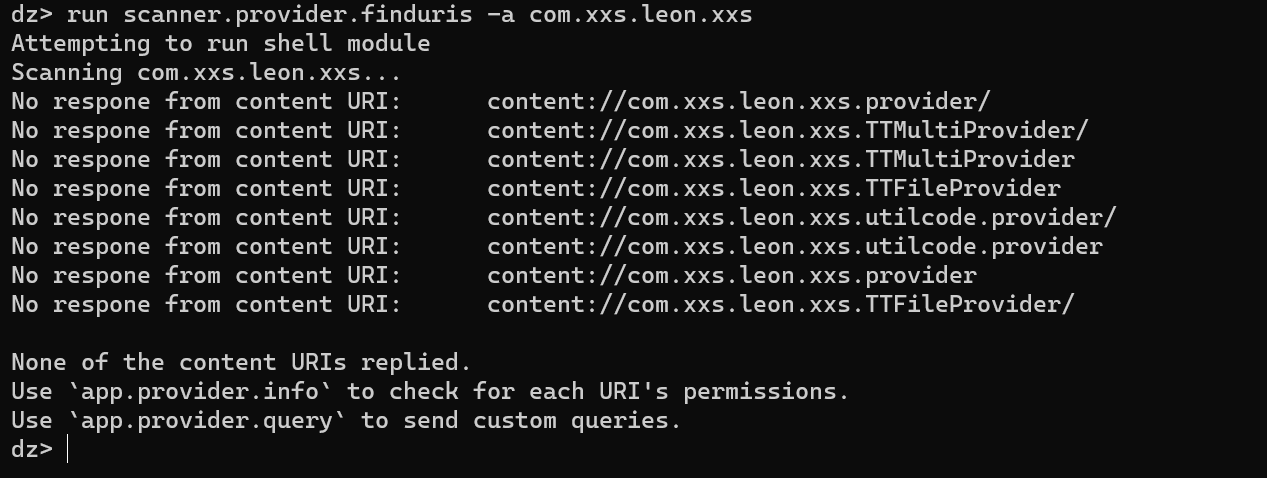Click the "Attempting to run shell module" line
1267x478 pixels.
coord(220,43)
